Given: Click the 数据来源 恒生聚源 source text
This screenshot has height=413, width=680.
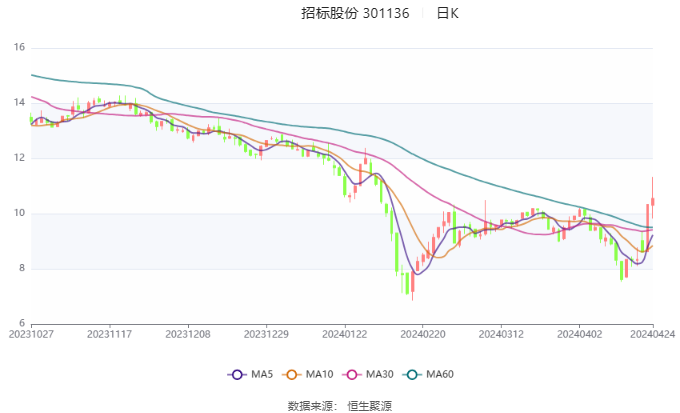Looking at the screenshot, I should click(x=340, y=405).
